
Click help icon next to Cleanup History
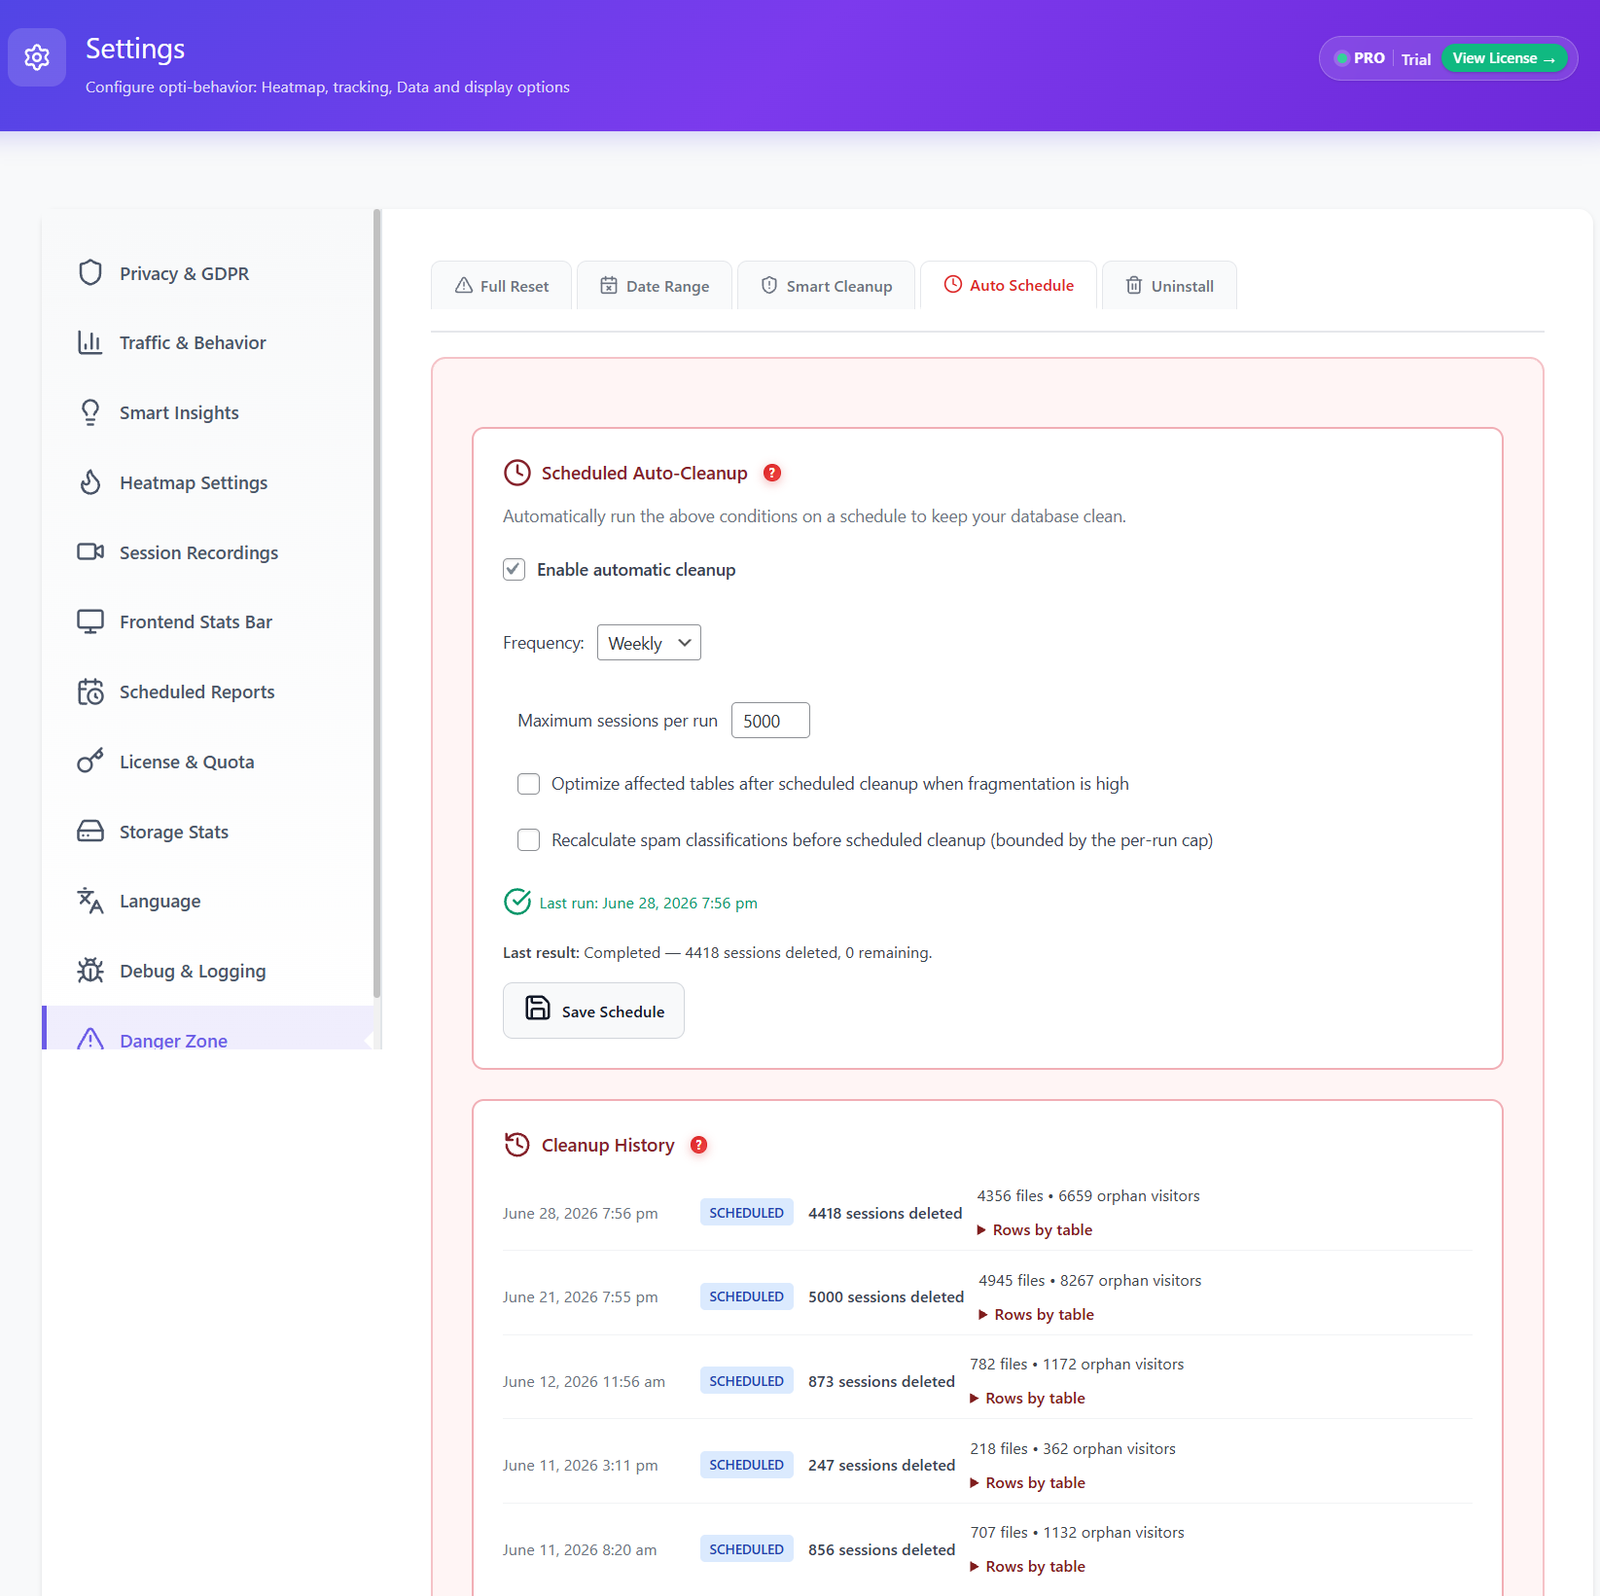tap(699, 1145)
